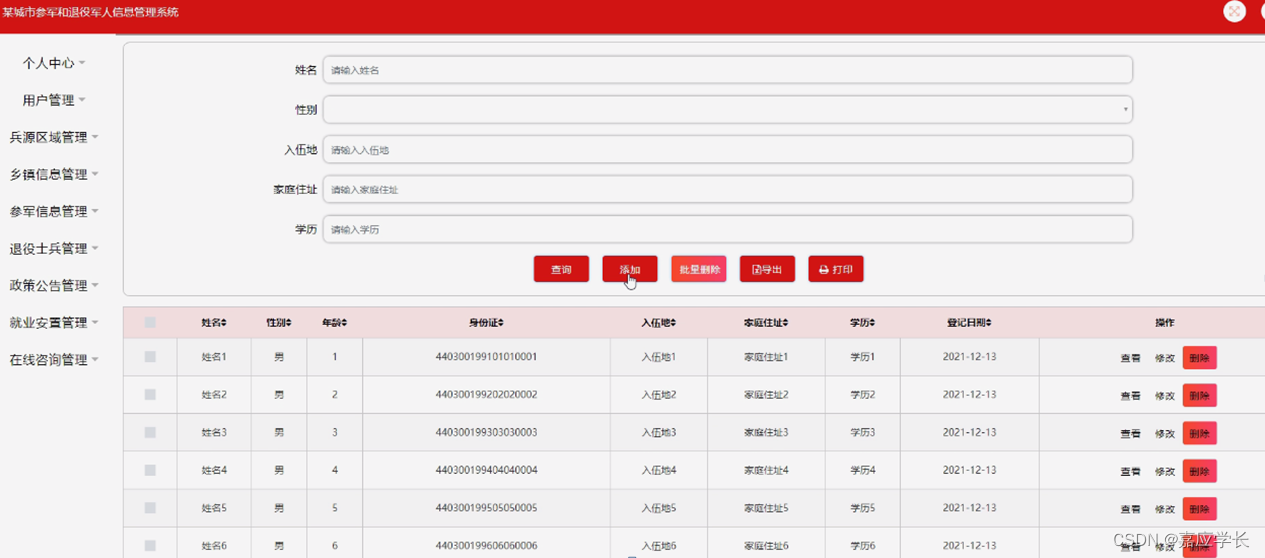Tick the select-all checkbox in table header

tap(150, 323)
